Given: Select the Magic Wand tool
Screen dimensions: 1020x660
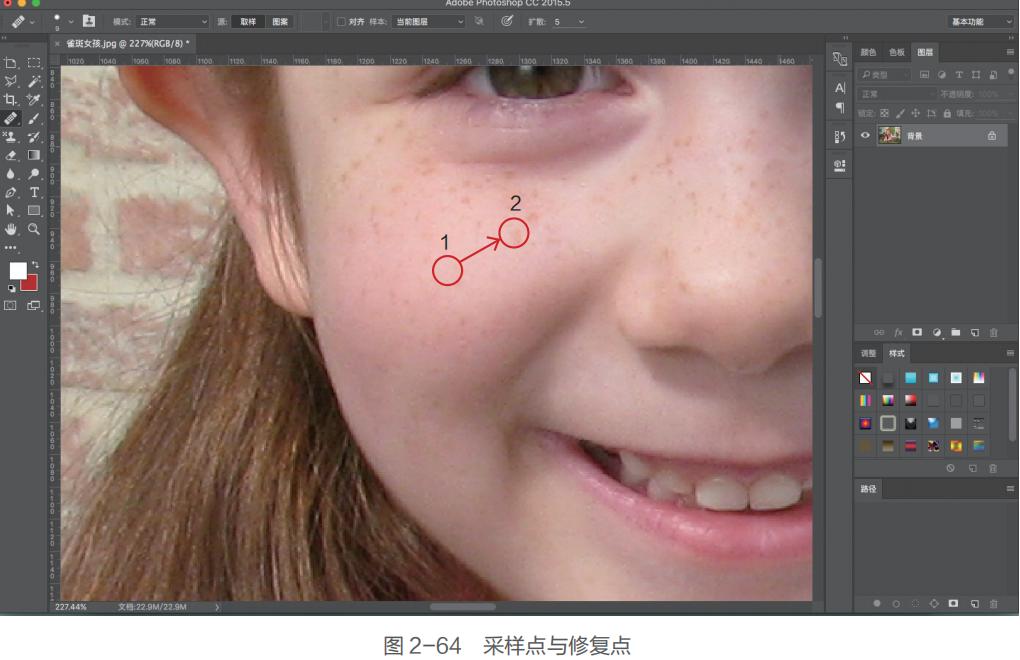Looking at the screenshot, I should (x=34, y=81).
